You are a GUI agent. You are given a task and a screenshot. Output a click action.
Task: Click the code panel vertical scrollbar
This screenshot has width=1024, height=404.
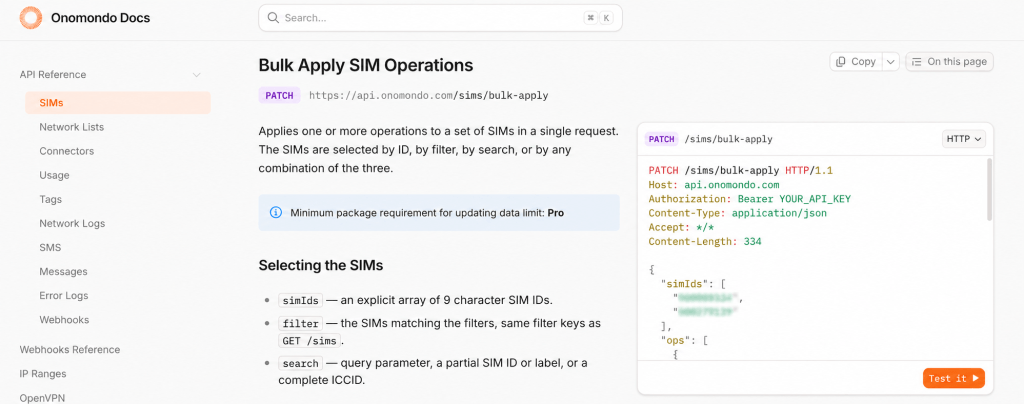pos(989,189)
